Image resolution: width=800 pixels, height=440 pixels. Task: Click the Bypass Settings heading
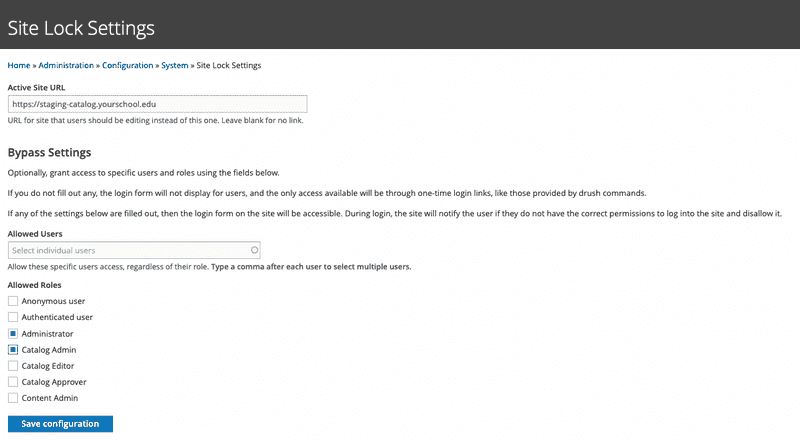pyautogui.click(x=49, y=153)
